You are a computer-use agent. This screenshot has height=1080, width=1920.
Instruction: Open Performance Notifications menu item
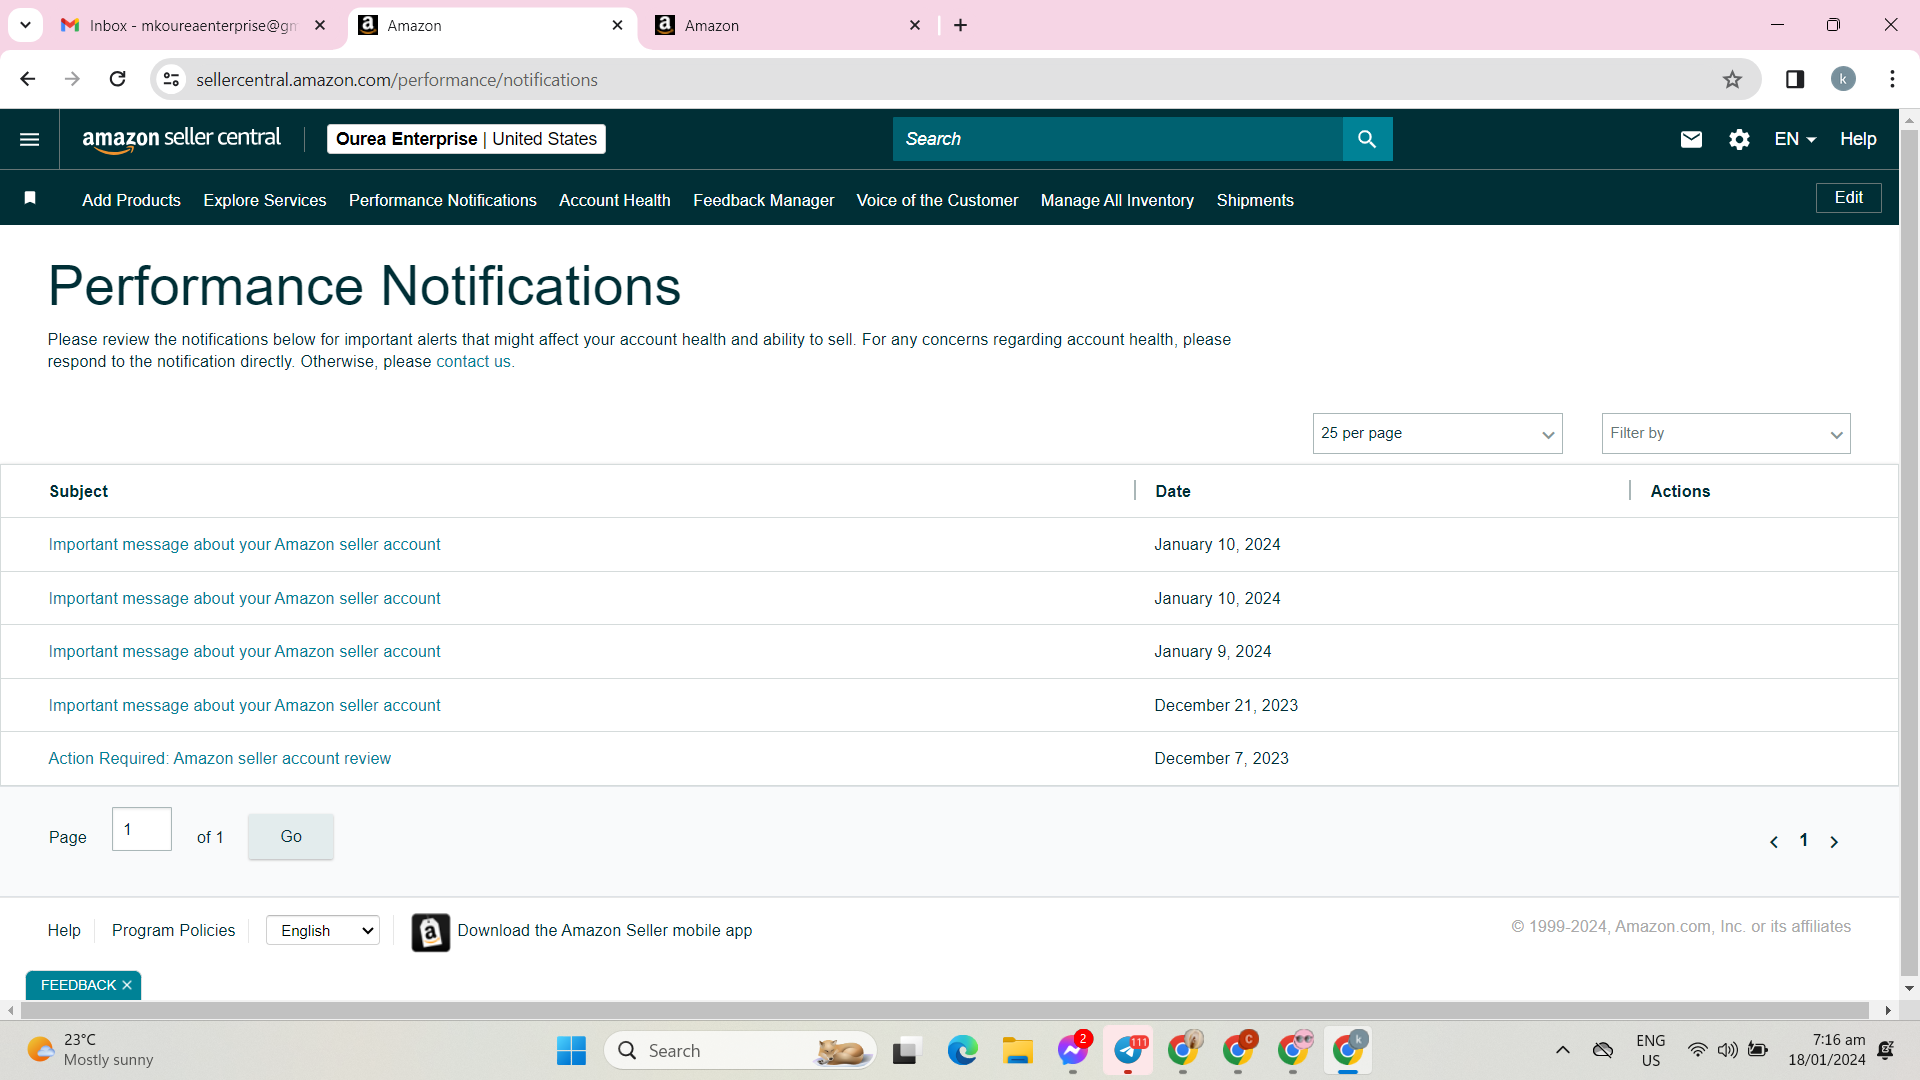coord(443,201)
